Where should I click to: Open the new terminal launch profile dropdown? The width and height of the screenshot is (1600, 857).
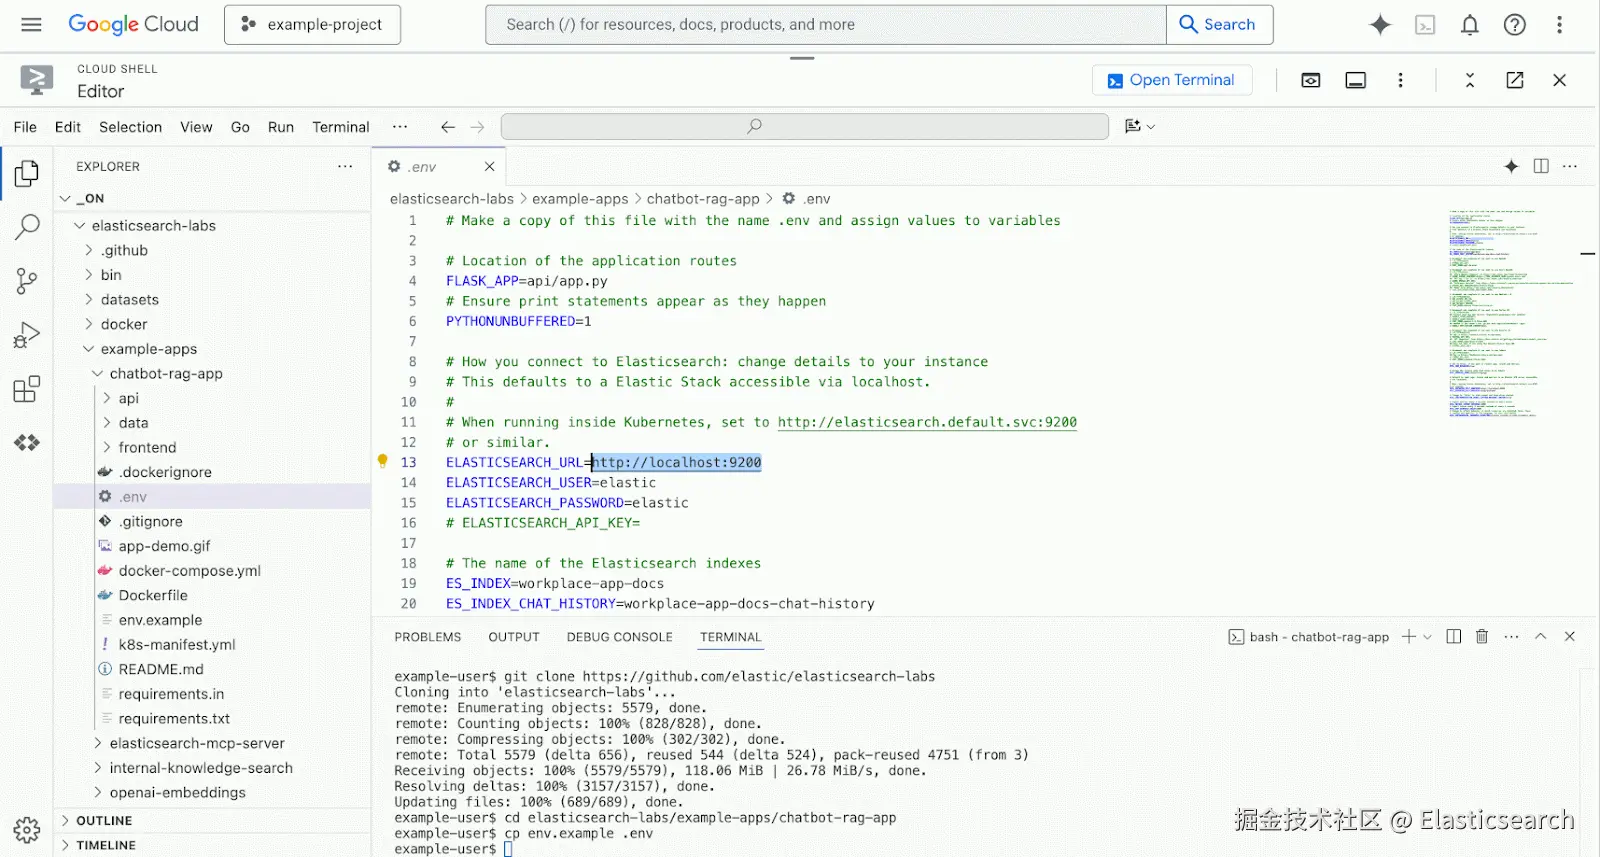coord(1427,637)
